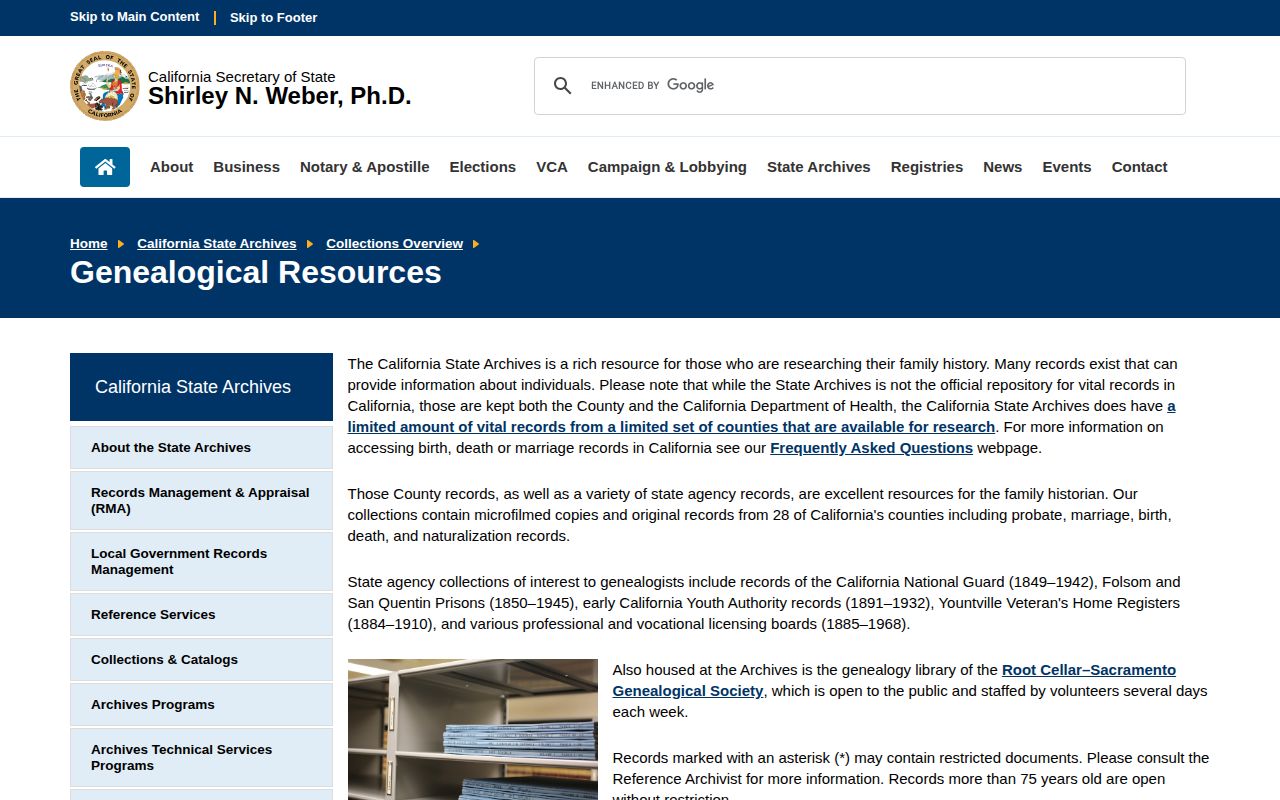Image resolution: width=1280 pixels, height=800 pixels.
Task: Select Registries in the navigation bar
Action: [926, 167]
